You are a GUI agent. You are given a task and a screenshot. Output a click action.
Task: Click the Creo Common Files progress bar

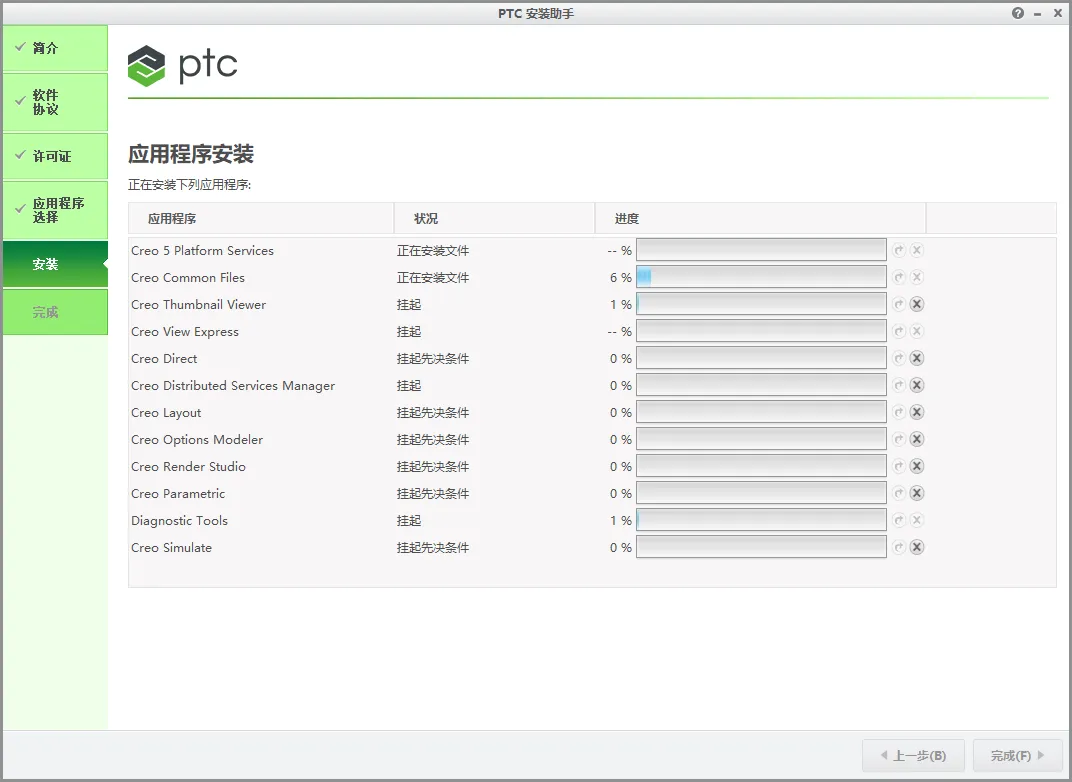(x=762, y=277)
